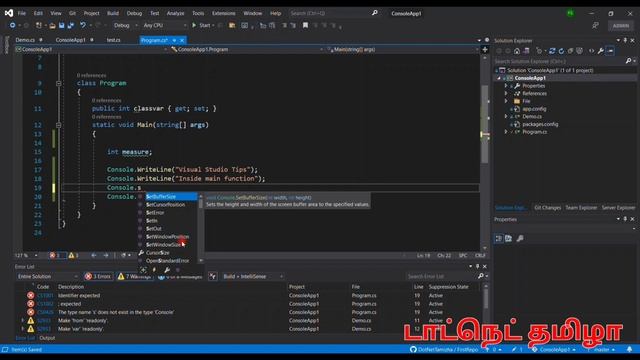Viewport: 640px width, 360px height.
Task: Click Solution Explorer Refresh icon
Action: 561,51
